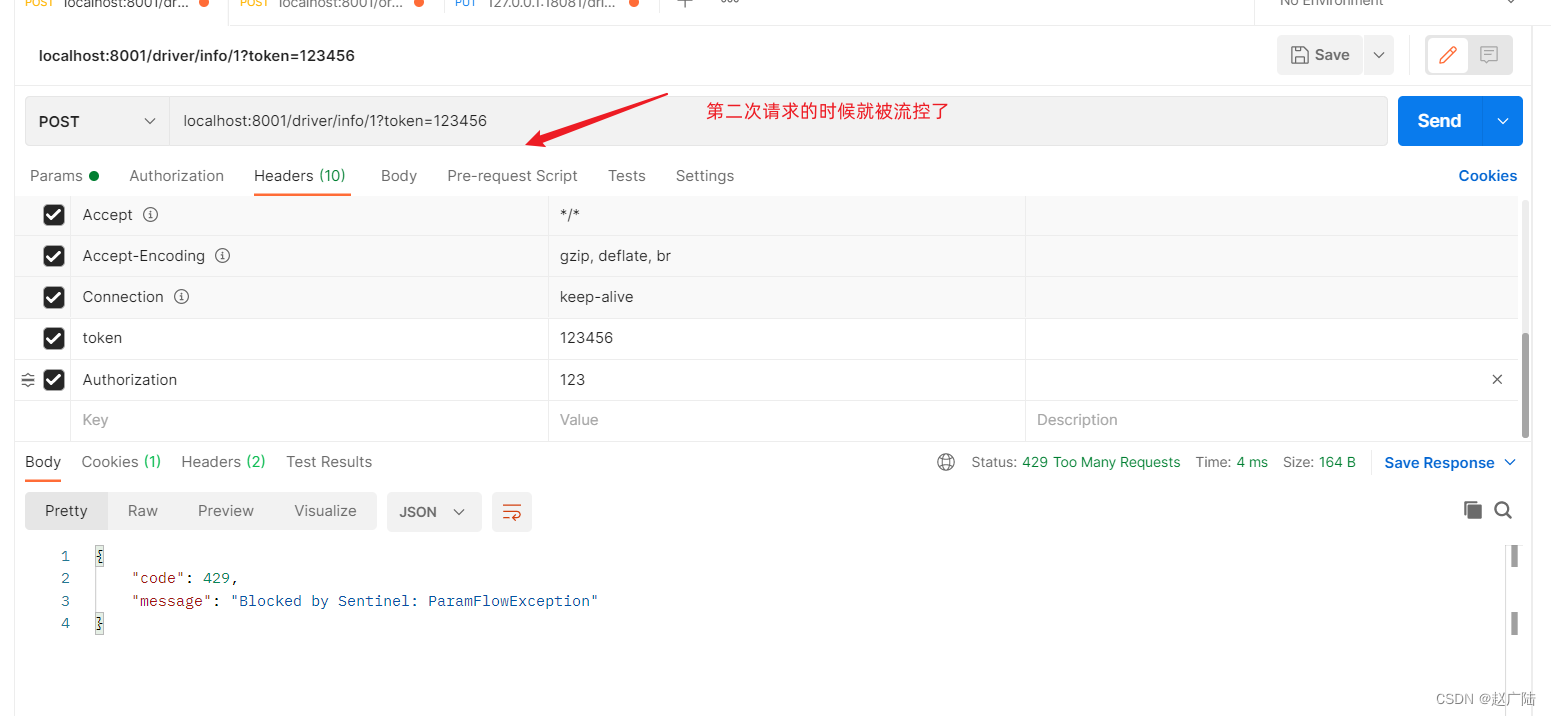This screenshot has width=1551, height=716.
Task: Click the headers table vertical scrollbar
Action: click(x=1525, y=385)
